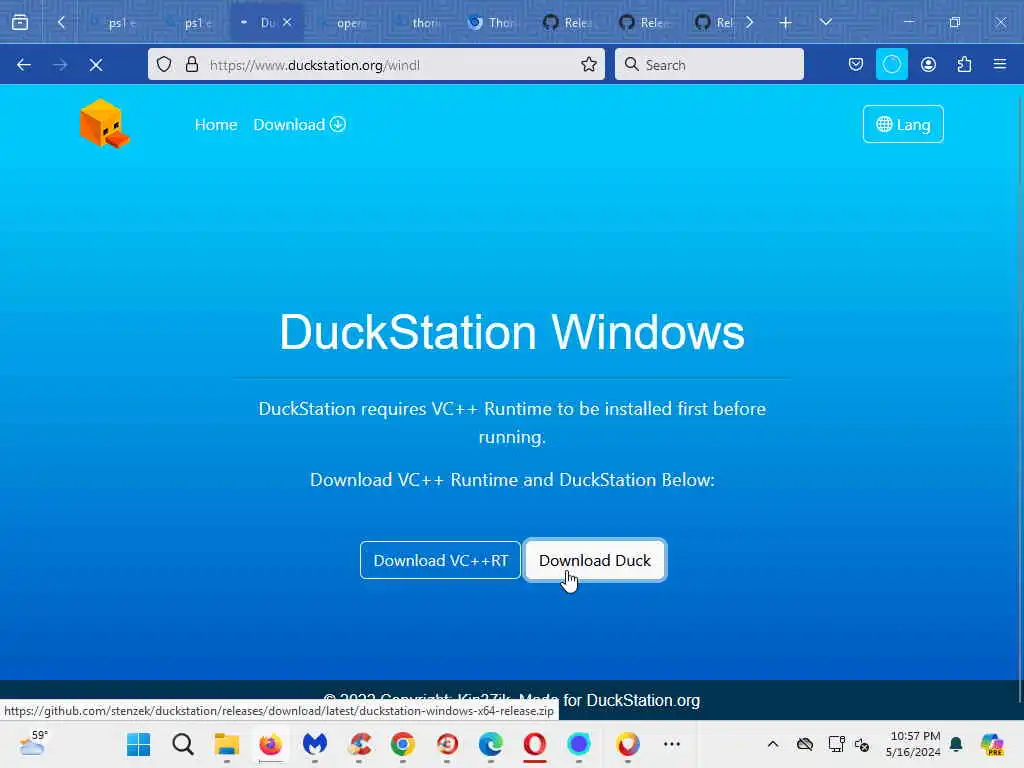
Task: Open the Home link in navbar
Action: pos(216,125)
